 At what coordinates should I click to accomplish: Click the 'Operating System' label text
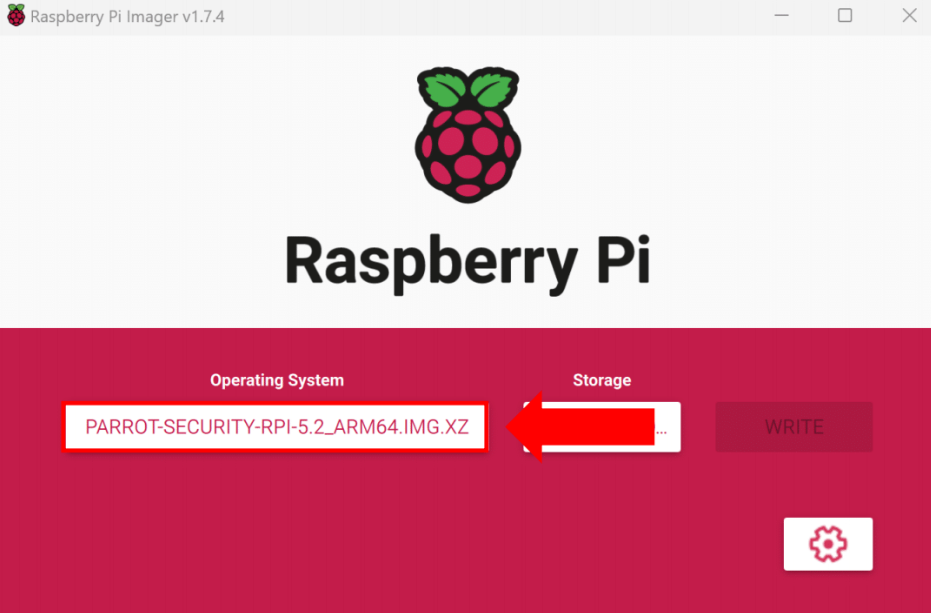(x=277, y=380)
